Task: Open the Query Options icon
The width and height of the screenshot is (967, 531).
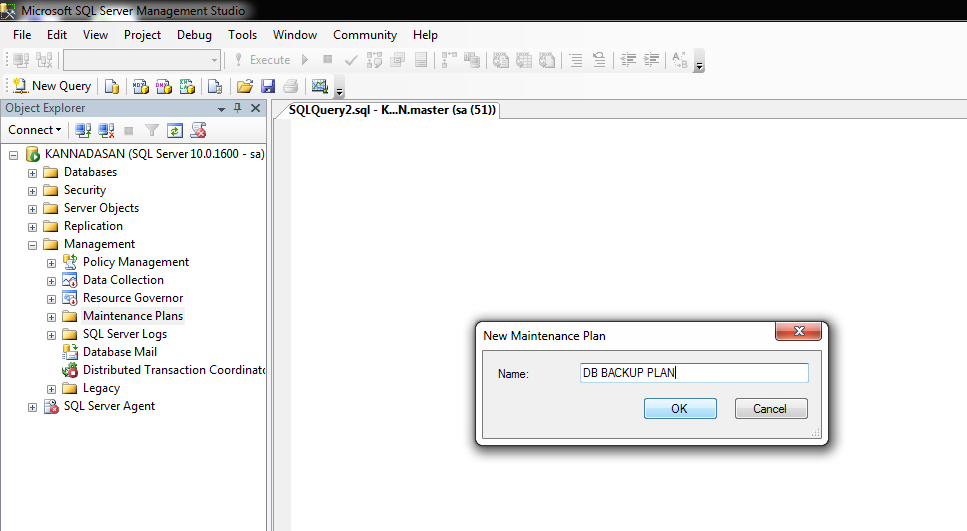Action: tap(398, 60)
